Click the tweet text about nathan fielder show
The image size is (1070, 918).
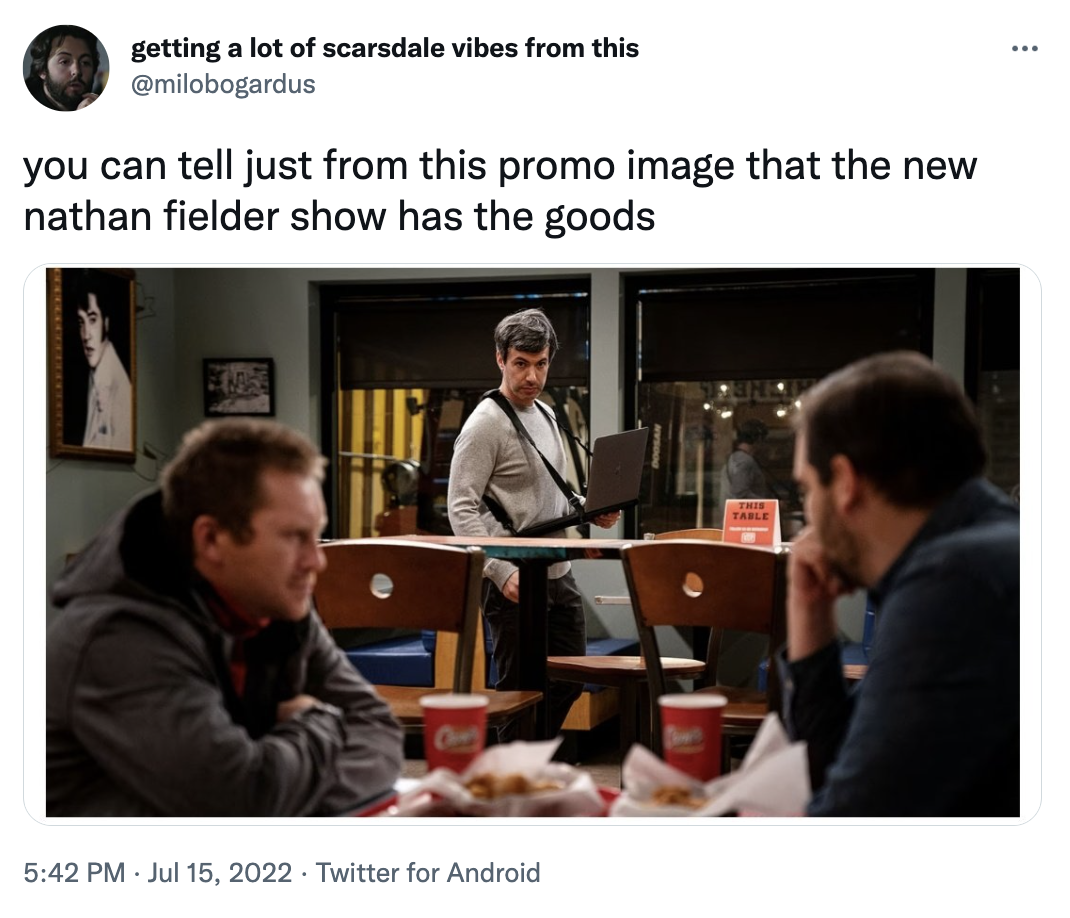point(500,190)
